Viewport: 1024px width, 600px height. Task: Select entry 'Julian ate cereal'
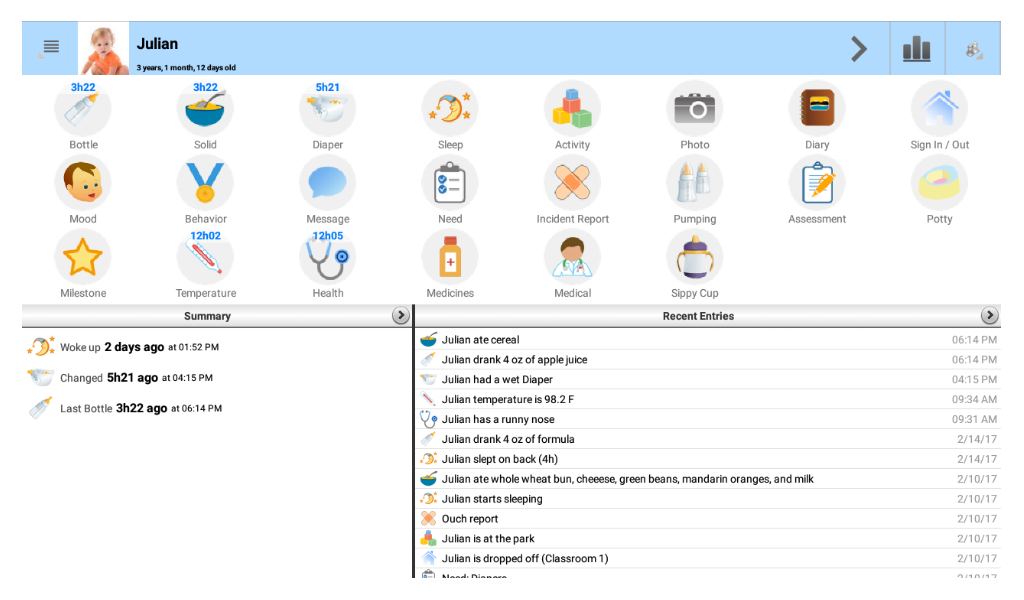point(708,339)
